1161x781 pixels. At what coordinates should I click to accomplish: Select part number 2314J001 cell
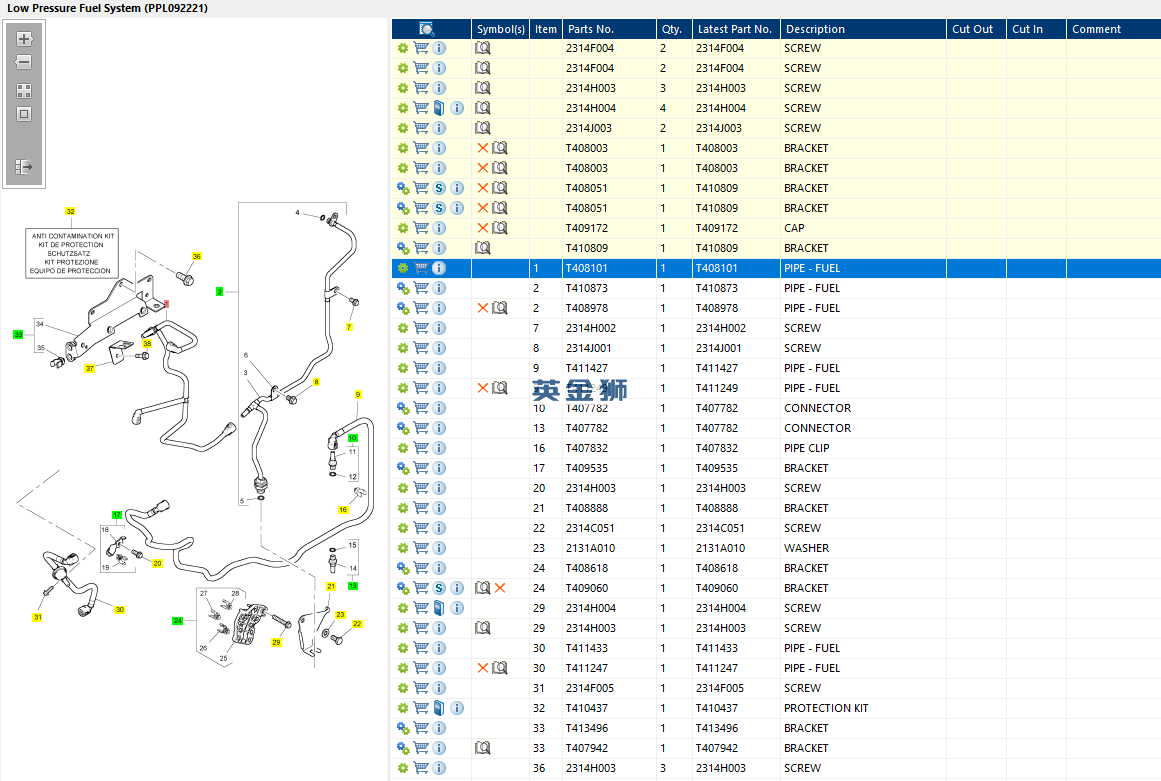609,348
